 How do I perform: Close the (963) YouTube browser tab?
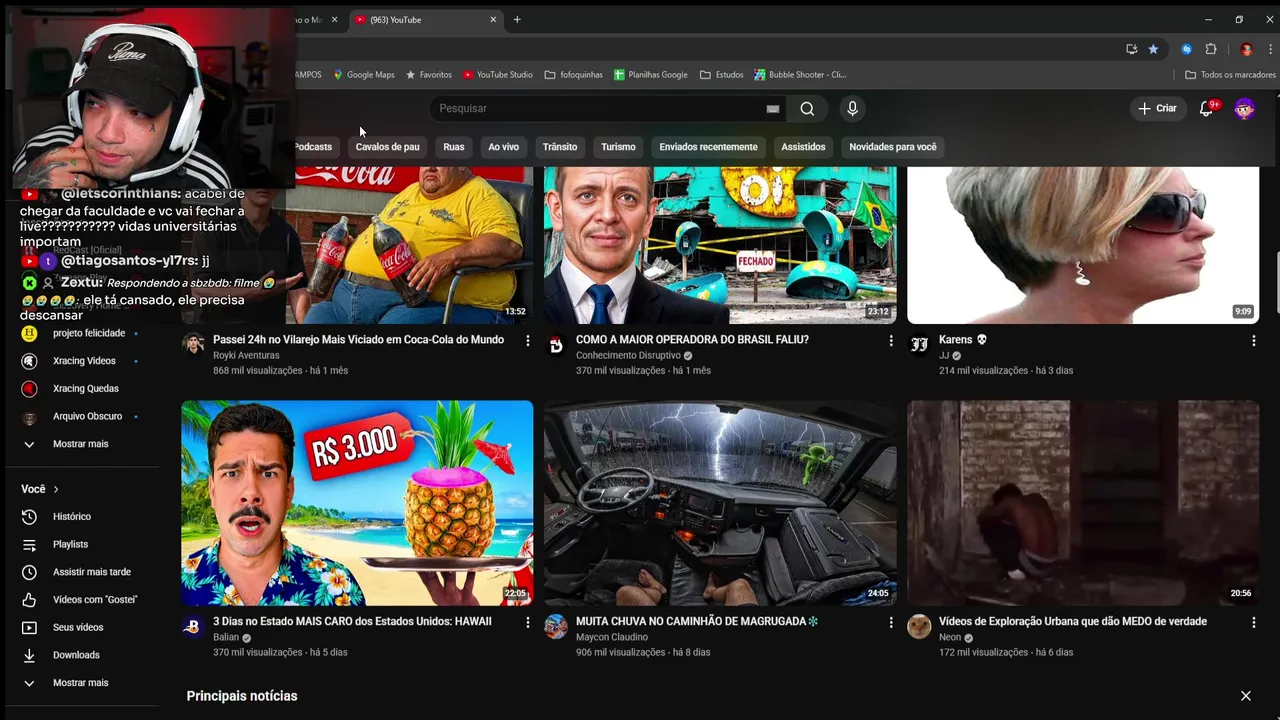(x=492, y=19)
